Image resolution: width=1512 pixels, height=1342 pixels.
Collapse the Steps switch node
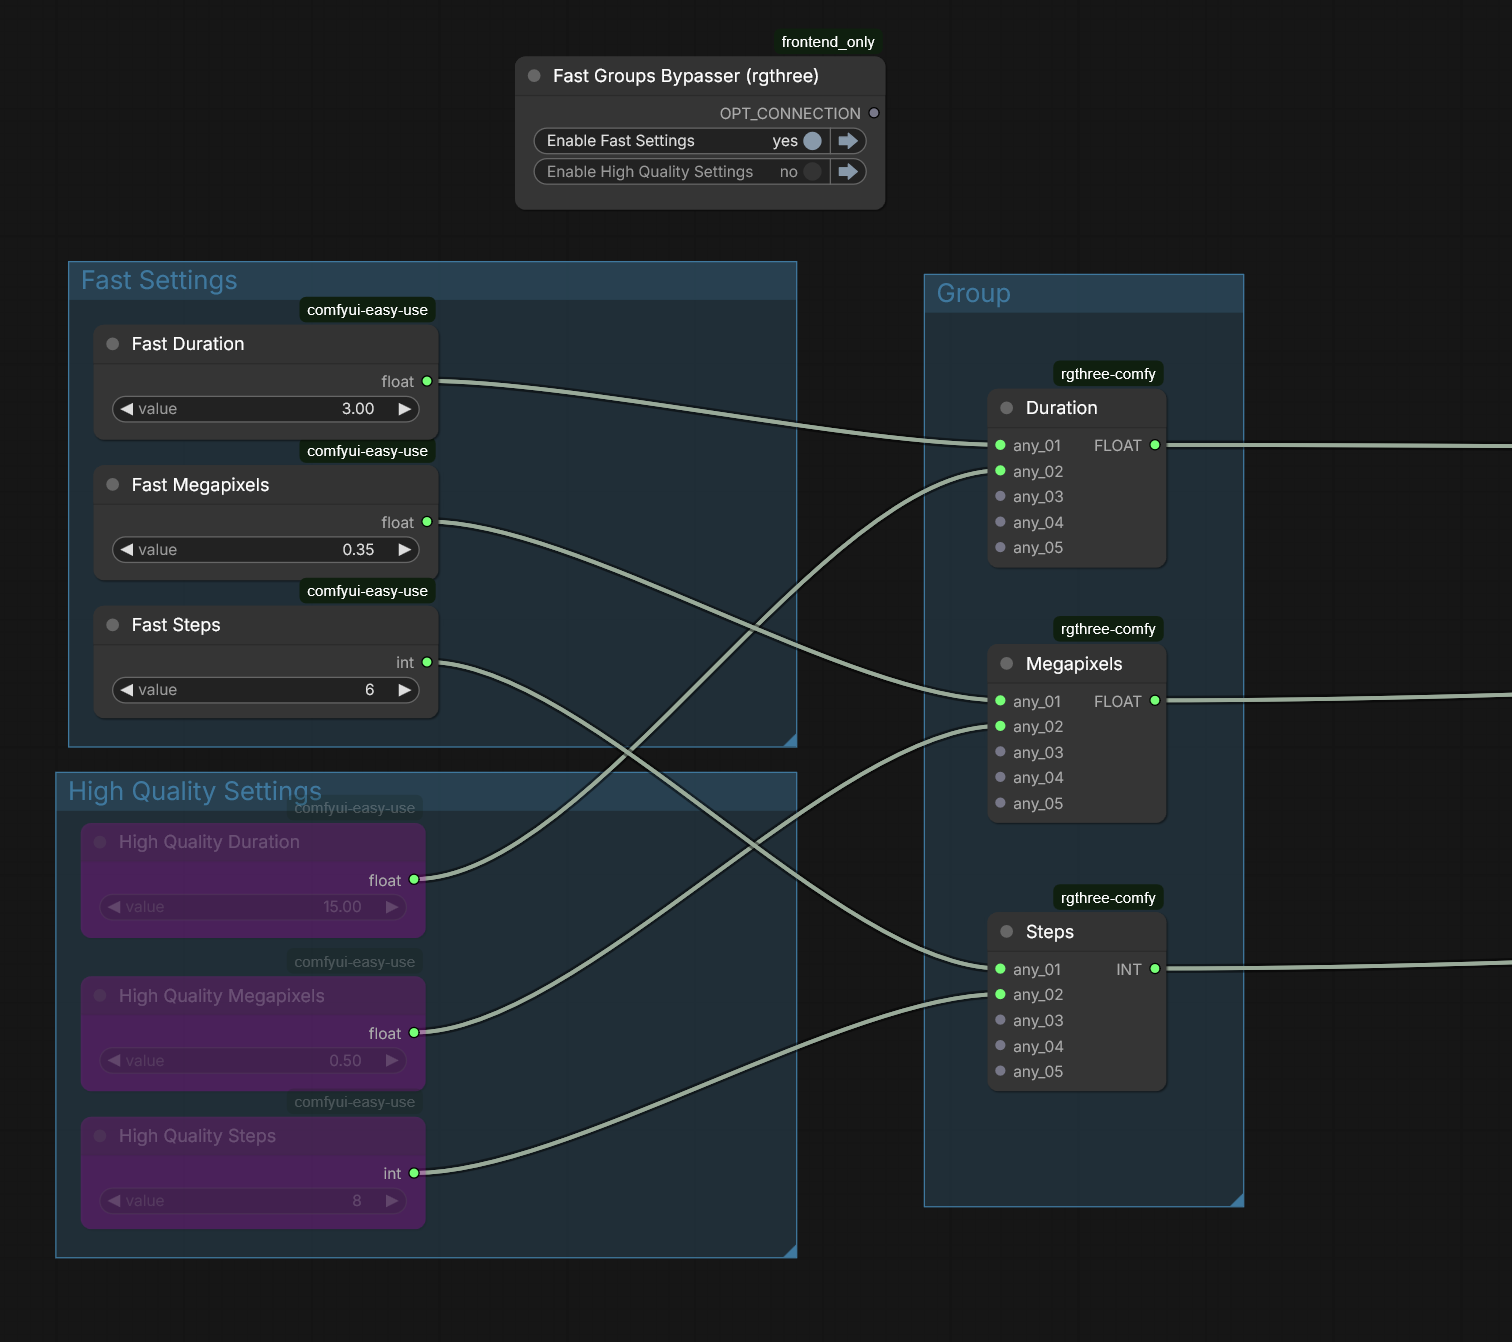(1007, 932)
